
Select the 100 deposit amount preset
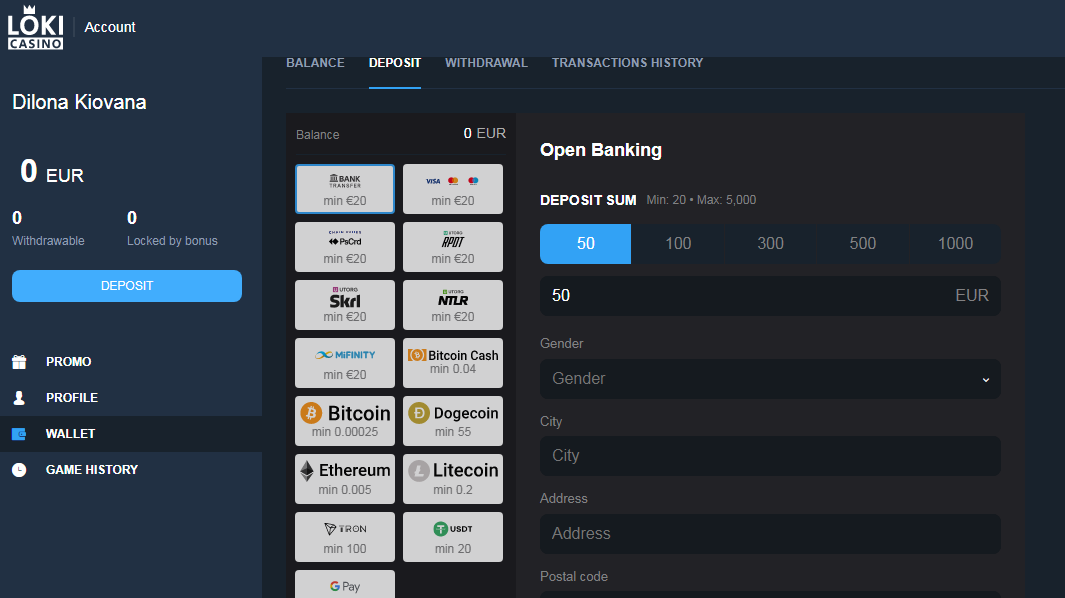tap(678, 244)
